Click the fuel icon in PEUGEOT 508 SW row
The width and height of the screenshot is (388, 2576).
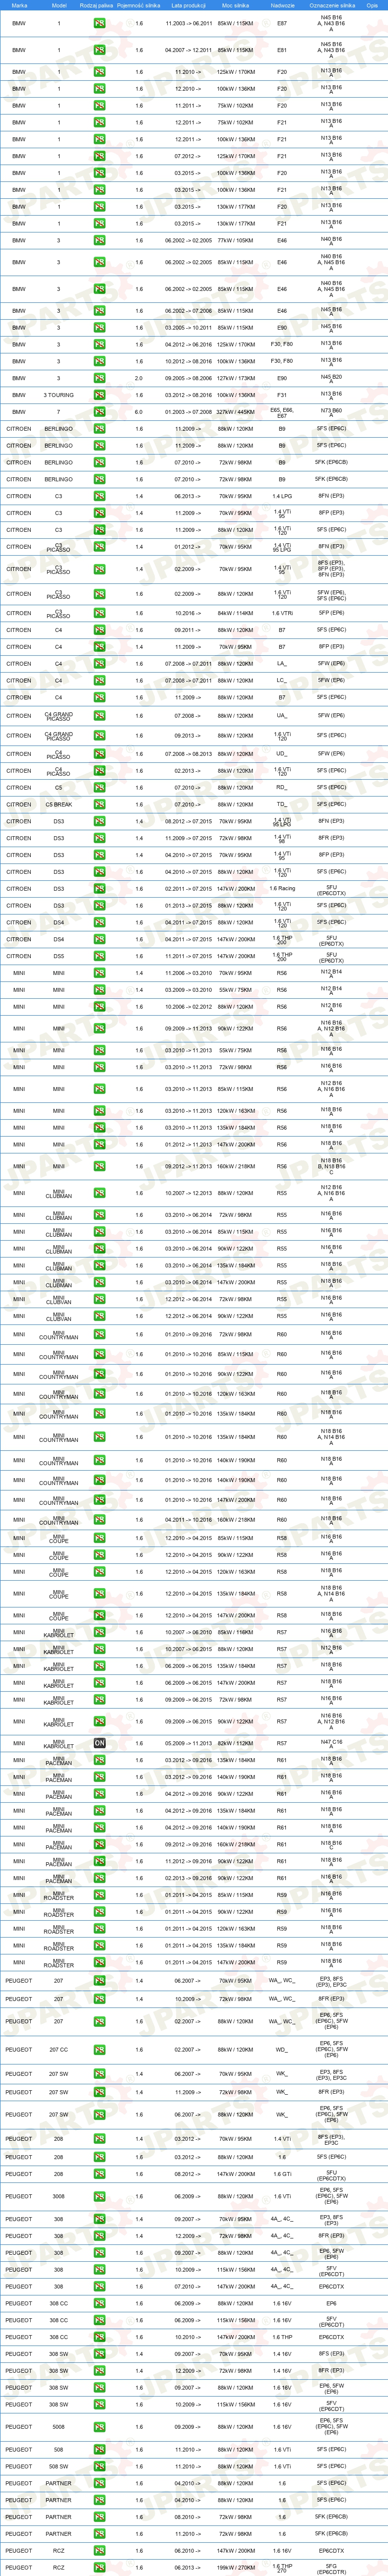point(100,2467)
